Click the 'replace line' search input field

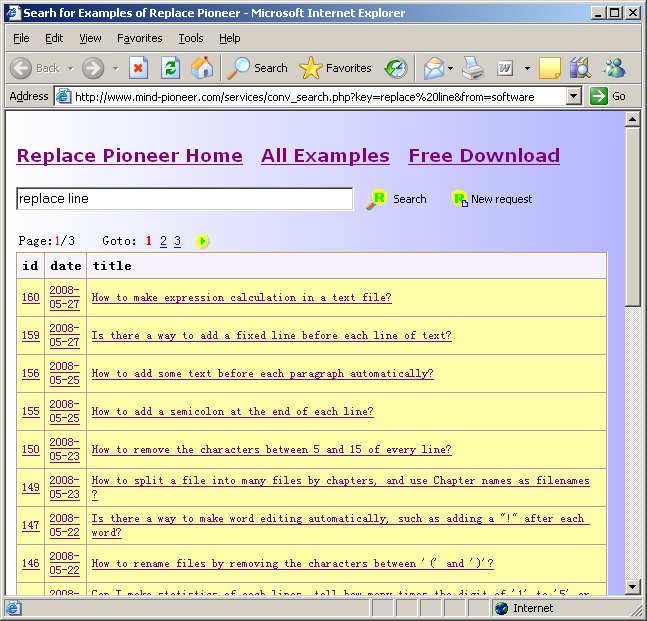click(185, 199)
